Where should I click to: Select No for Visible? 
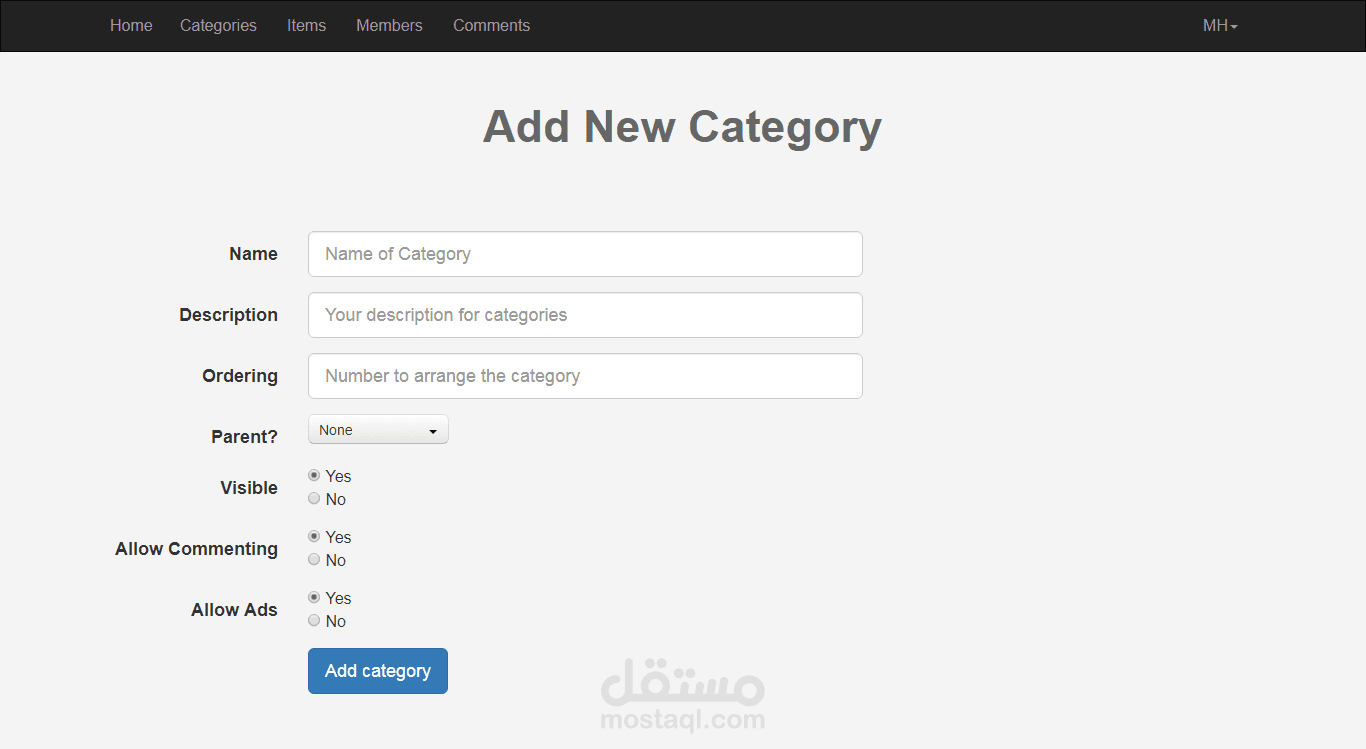pyautogui.click(x=314, y=499)
